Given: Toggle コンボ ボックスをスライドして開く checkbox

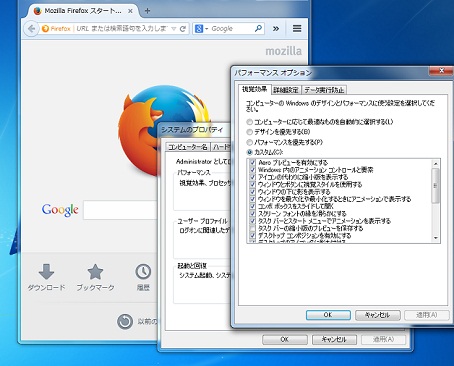Looking at the screenshot, I should click(252, 206).
